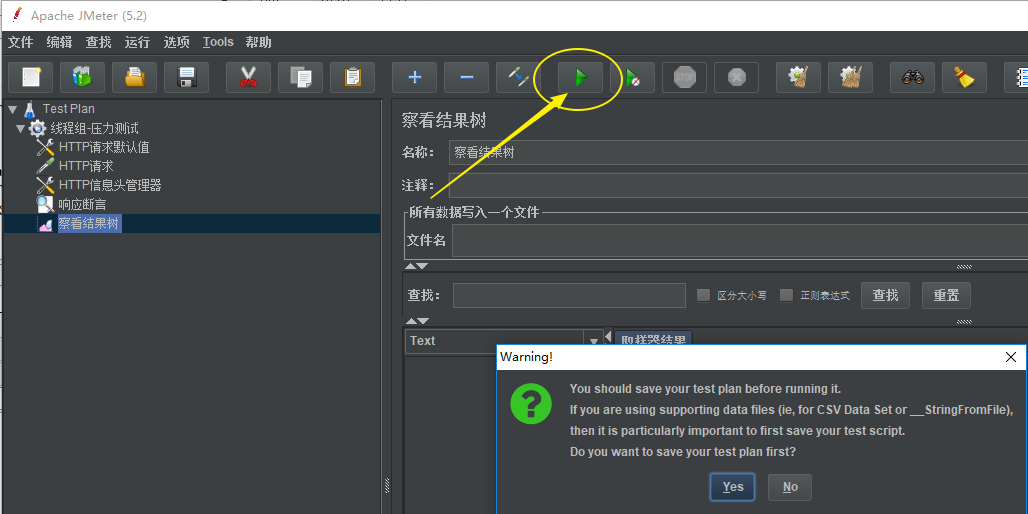
Task: Start the test with green play icon
Action: [580, 77]
